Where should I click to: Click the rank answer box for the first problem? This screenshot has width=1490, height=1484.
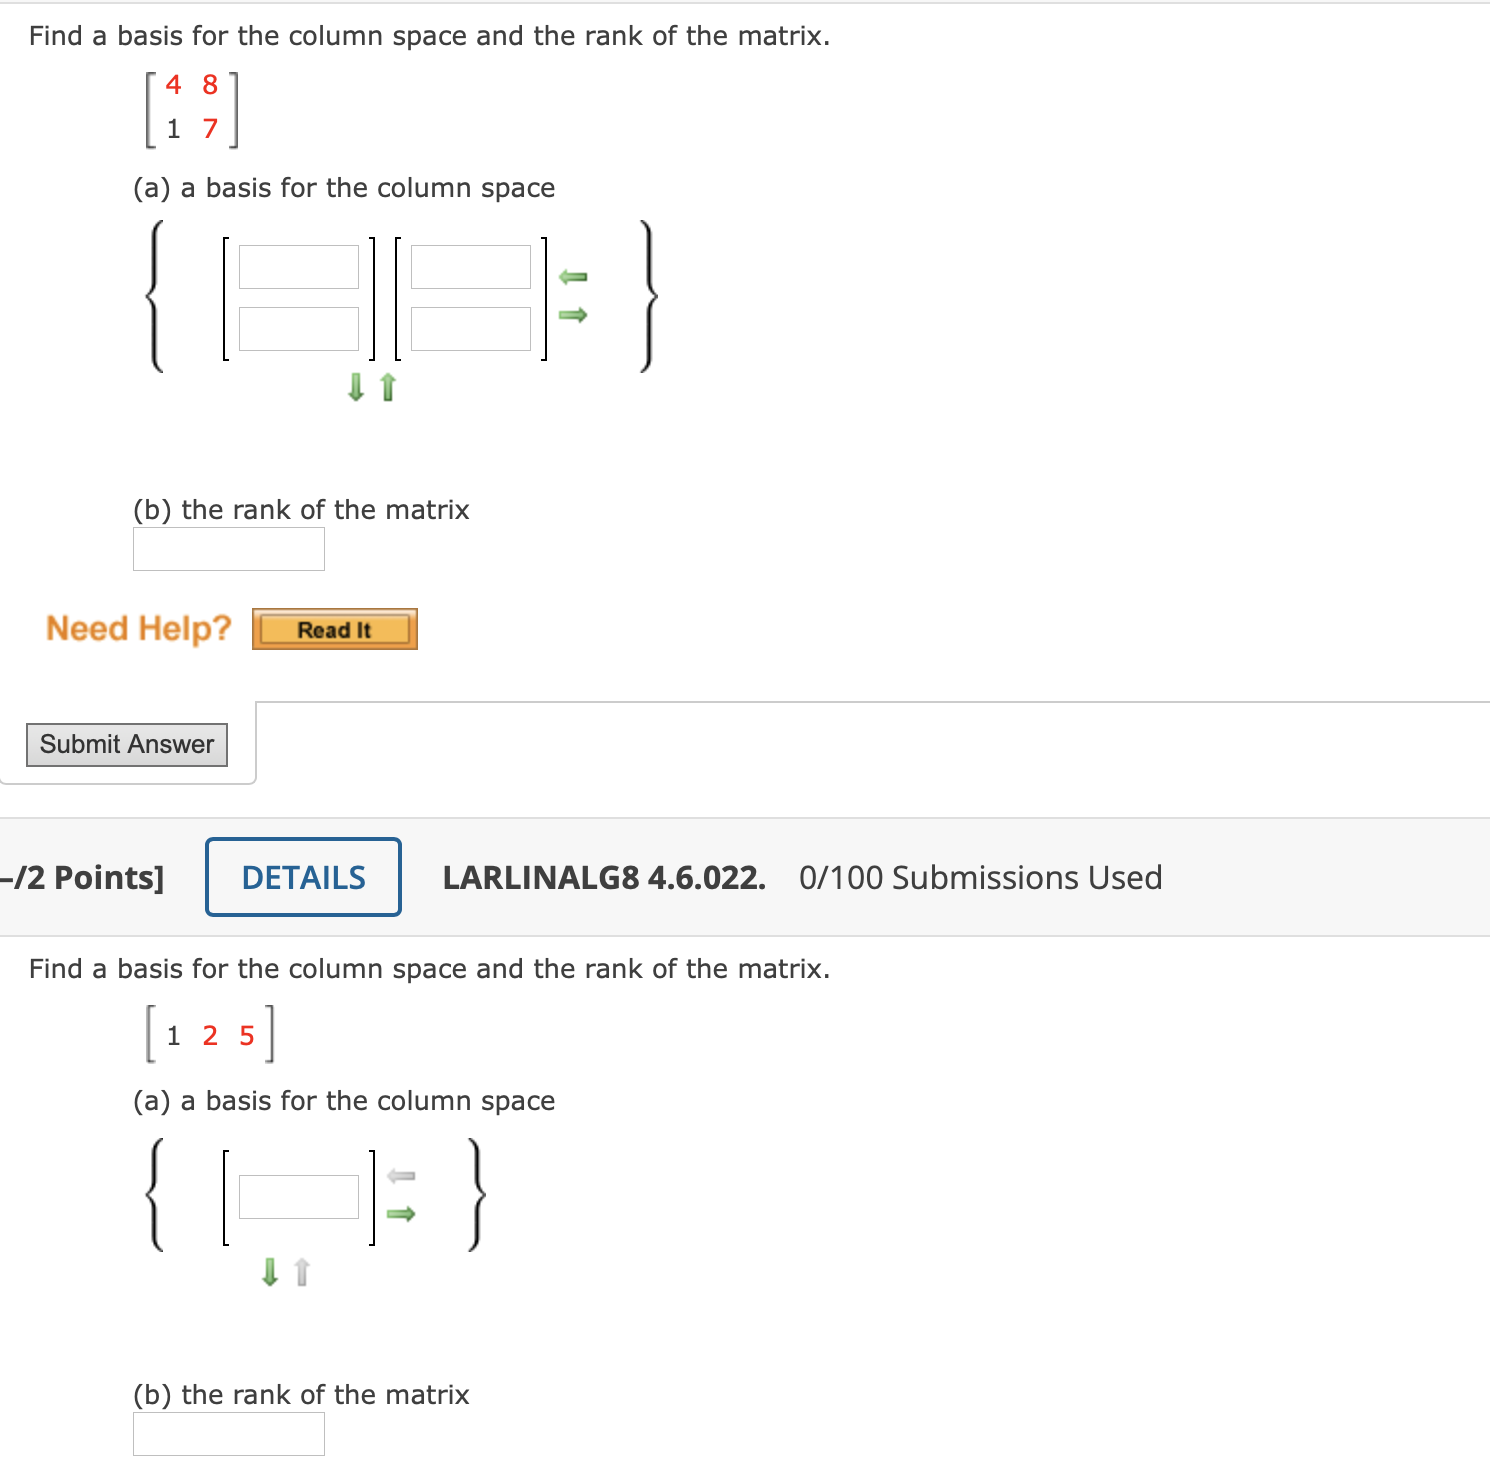coord(229,548)
